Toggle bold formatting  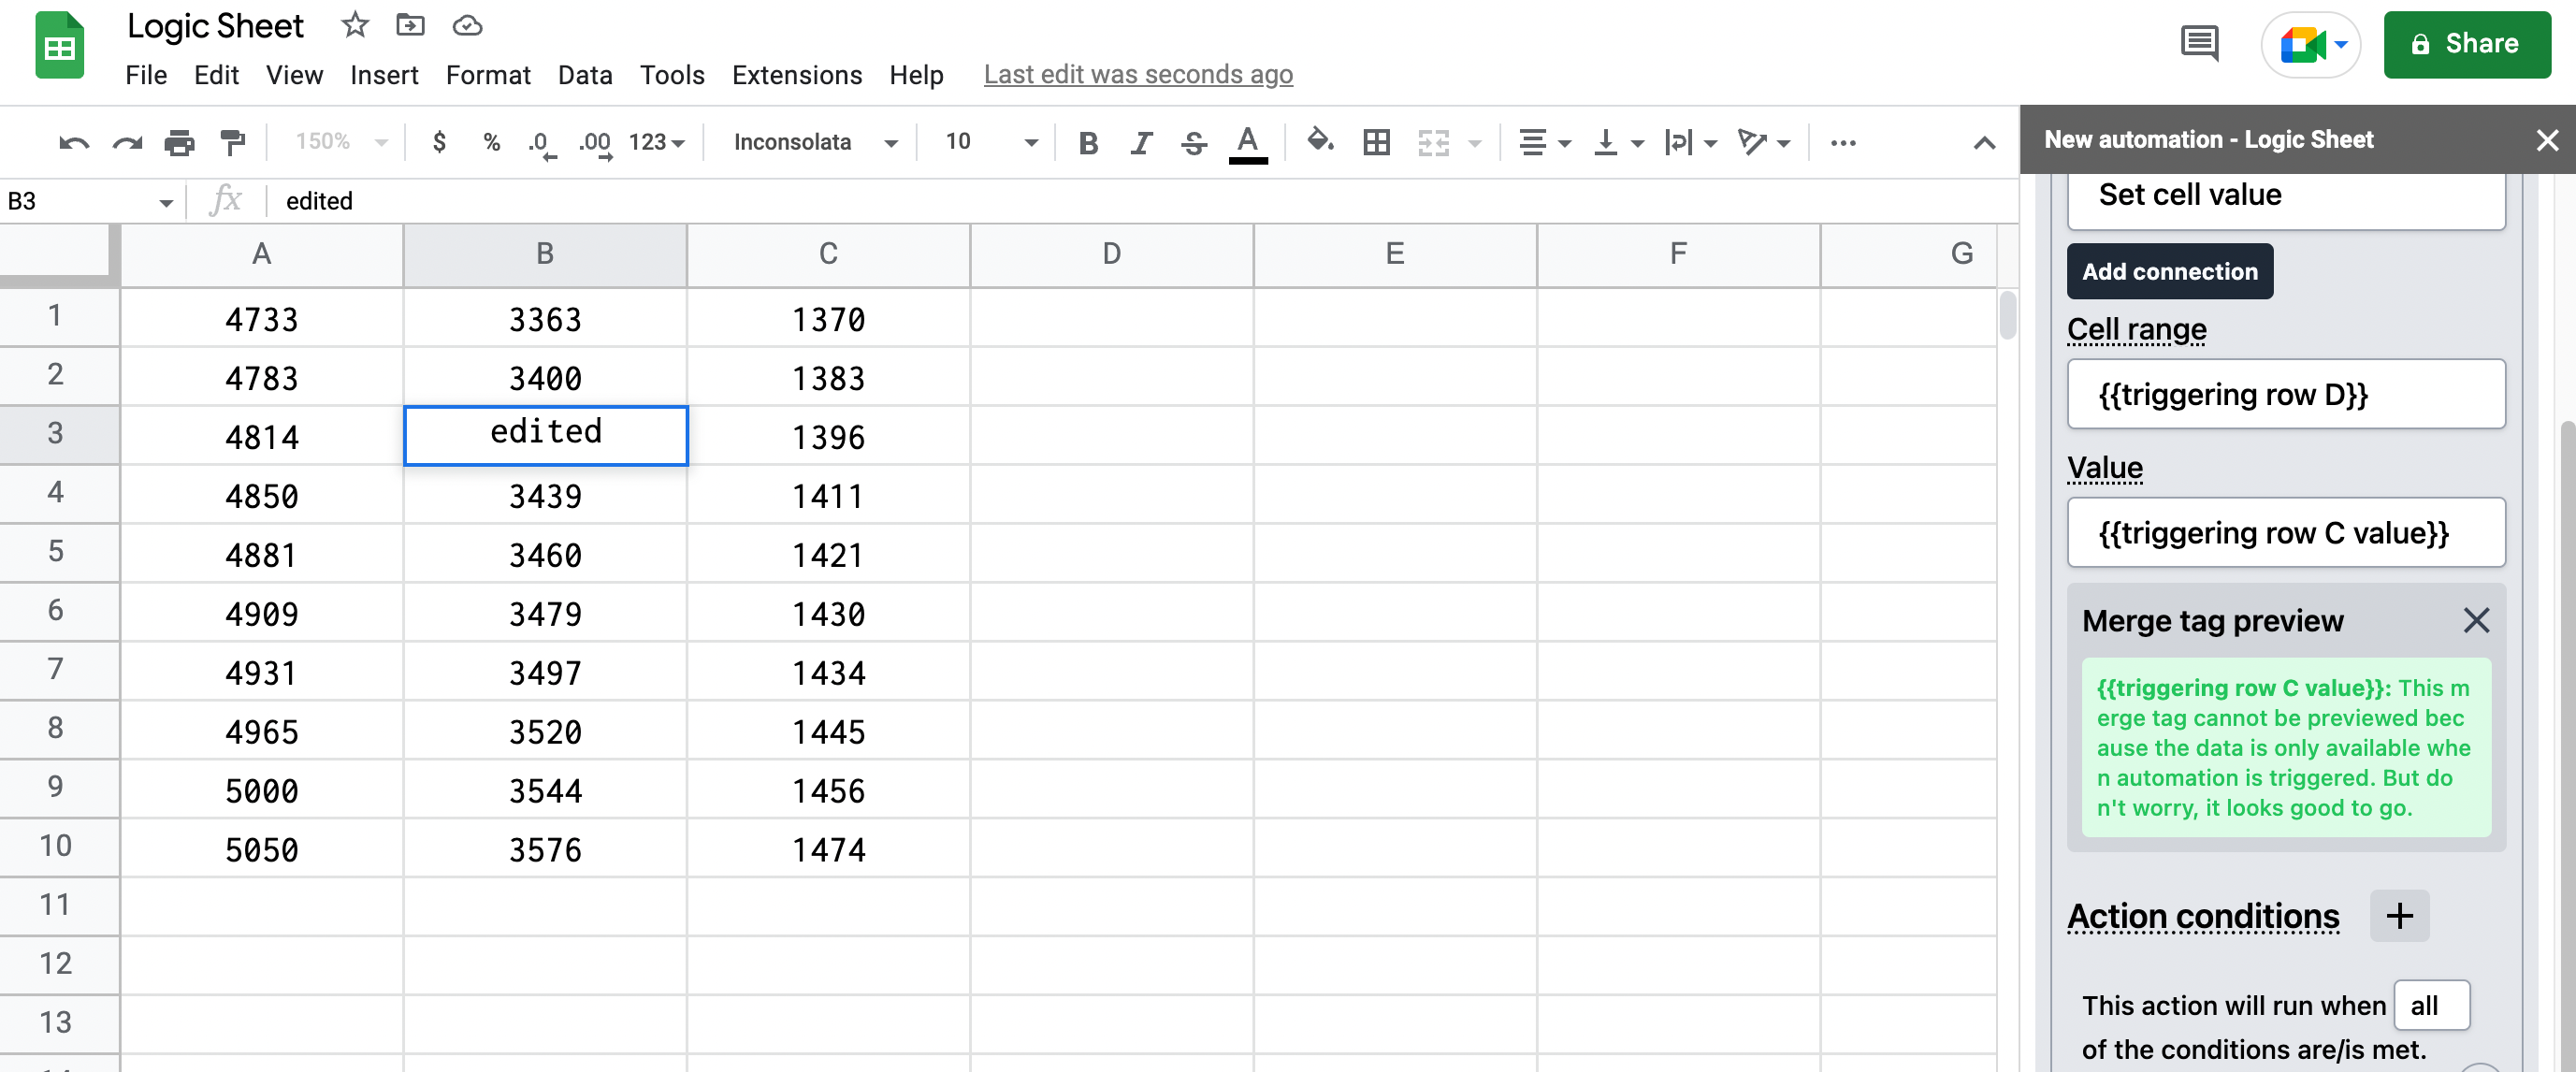click(1088, 143)
